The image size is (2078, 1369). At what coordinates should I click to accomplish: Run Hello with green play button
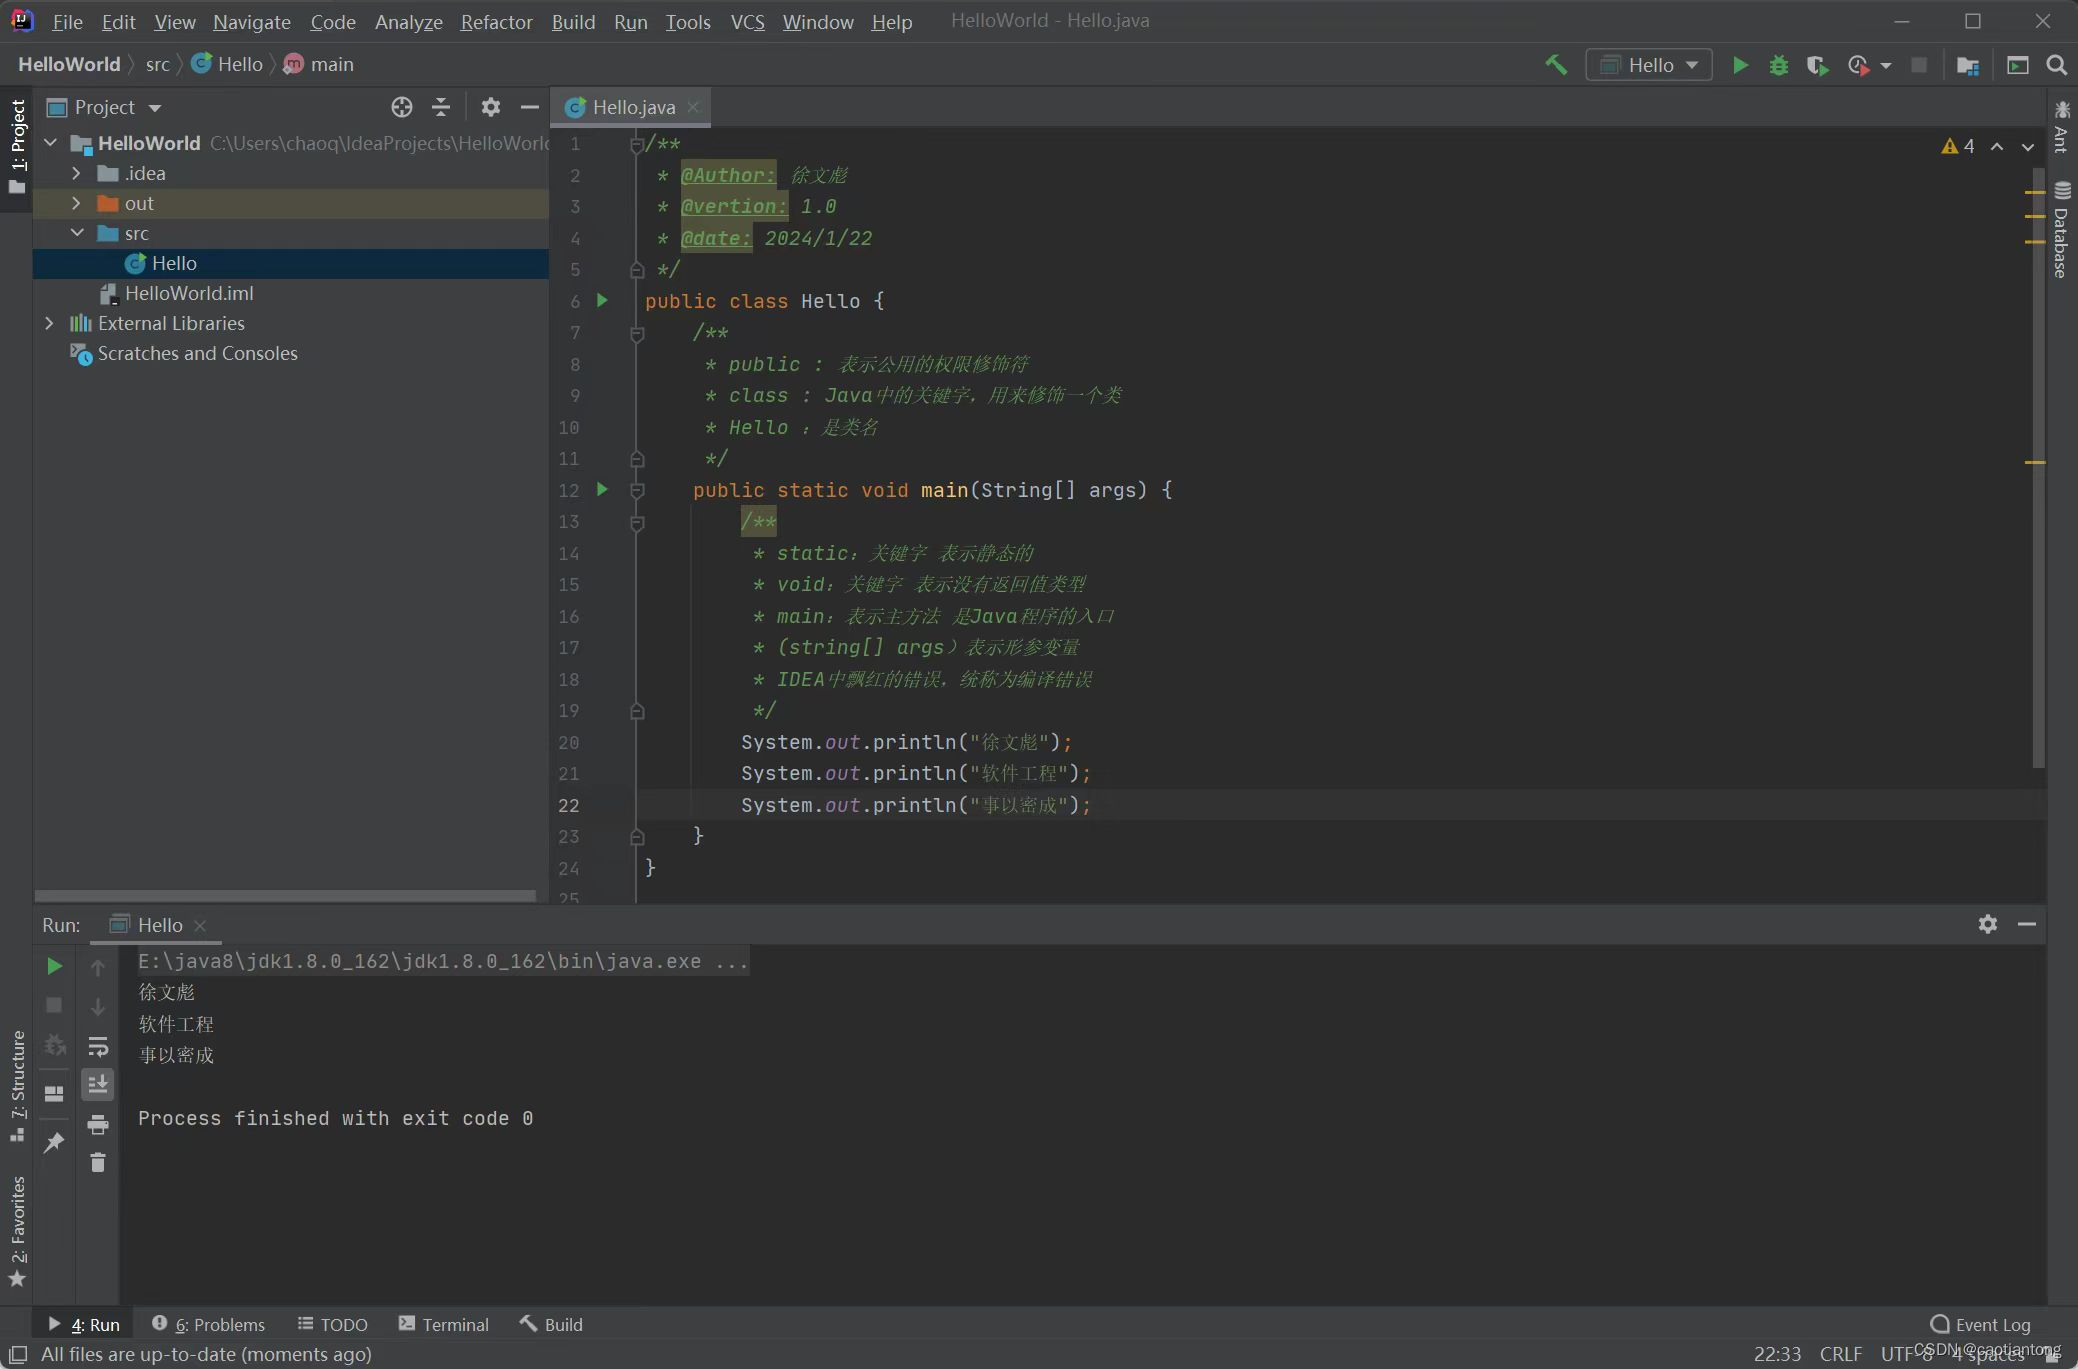(x=1740, y=65)
